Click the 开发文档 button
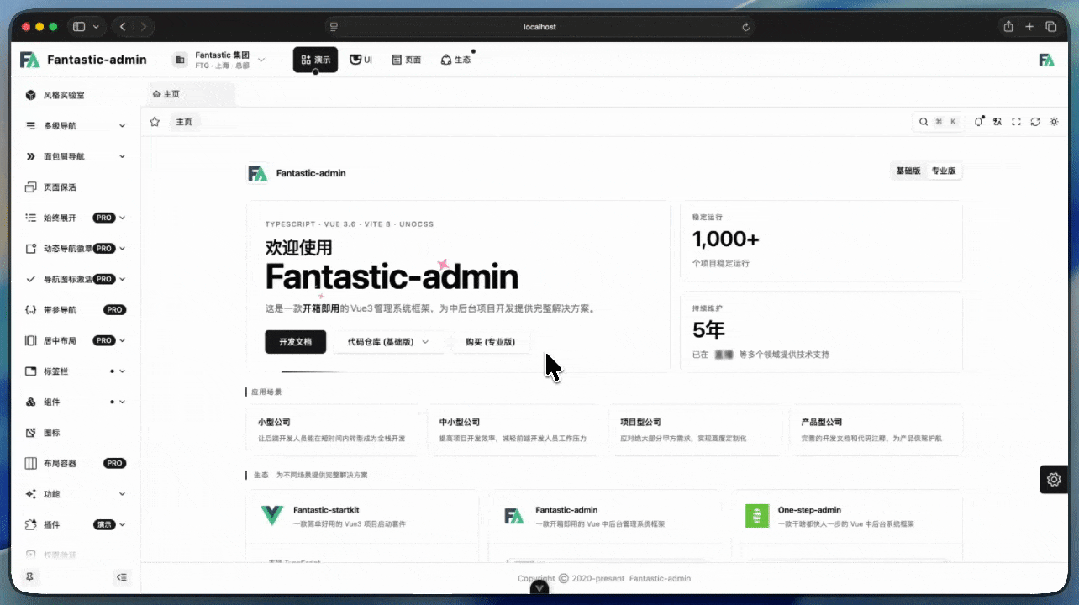The width and height of the screenshot is (1079, 605). point(295,342)
